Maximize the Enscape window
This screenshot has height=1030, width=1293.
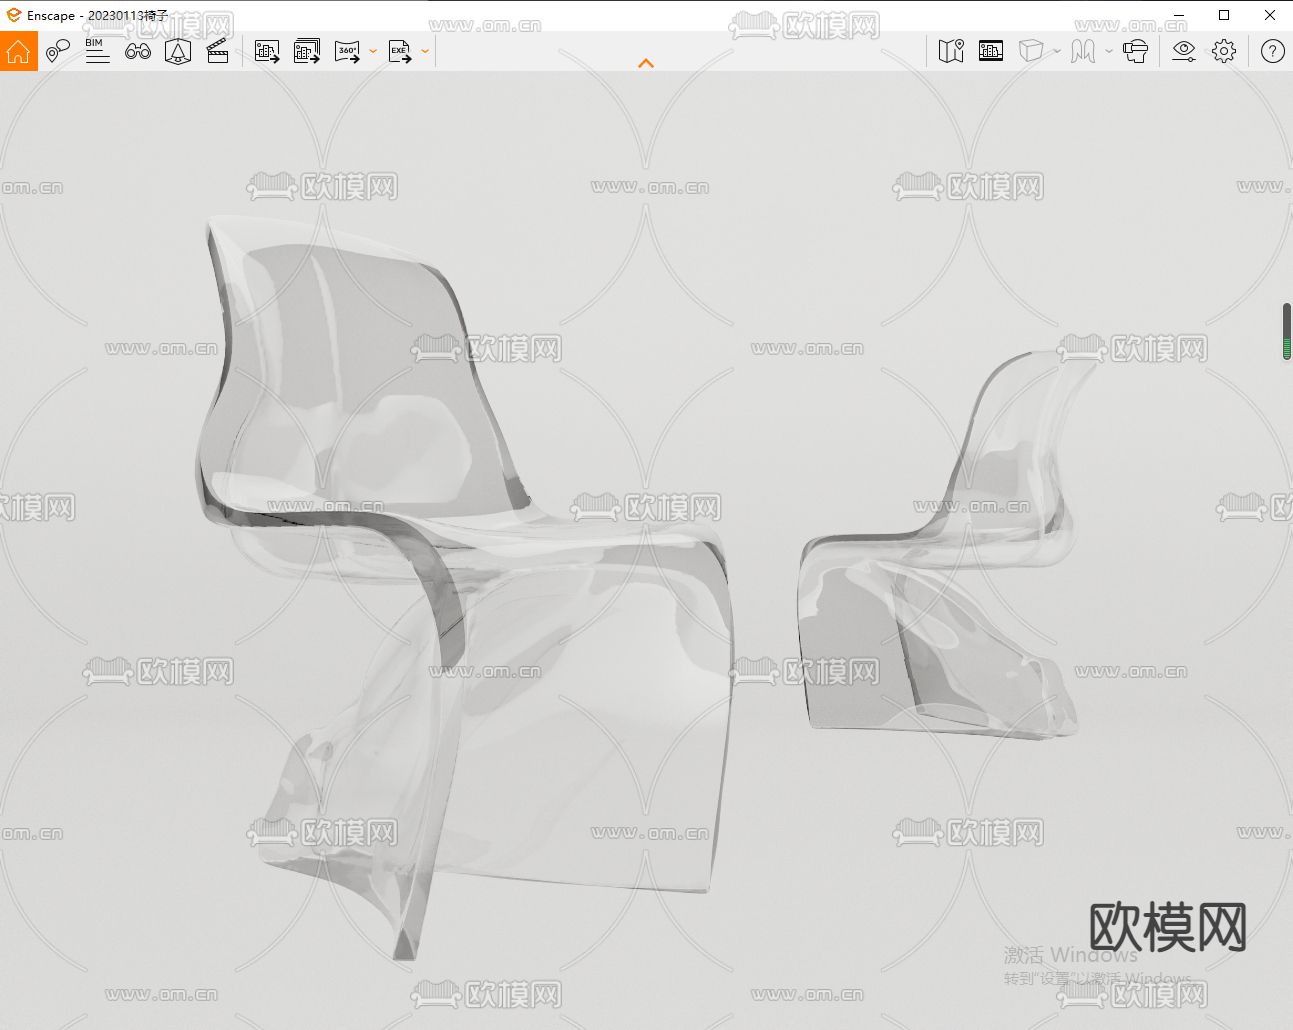click(x=1224, y=15)
